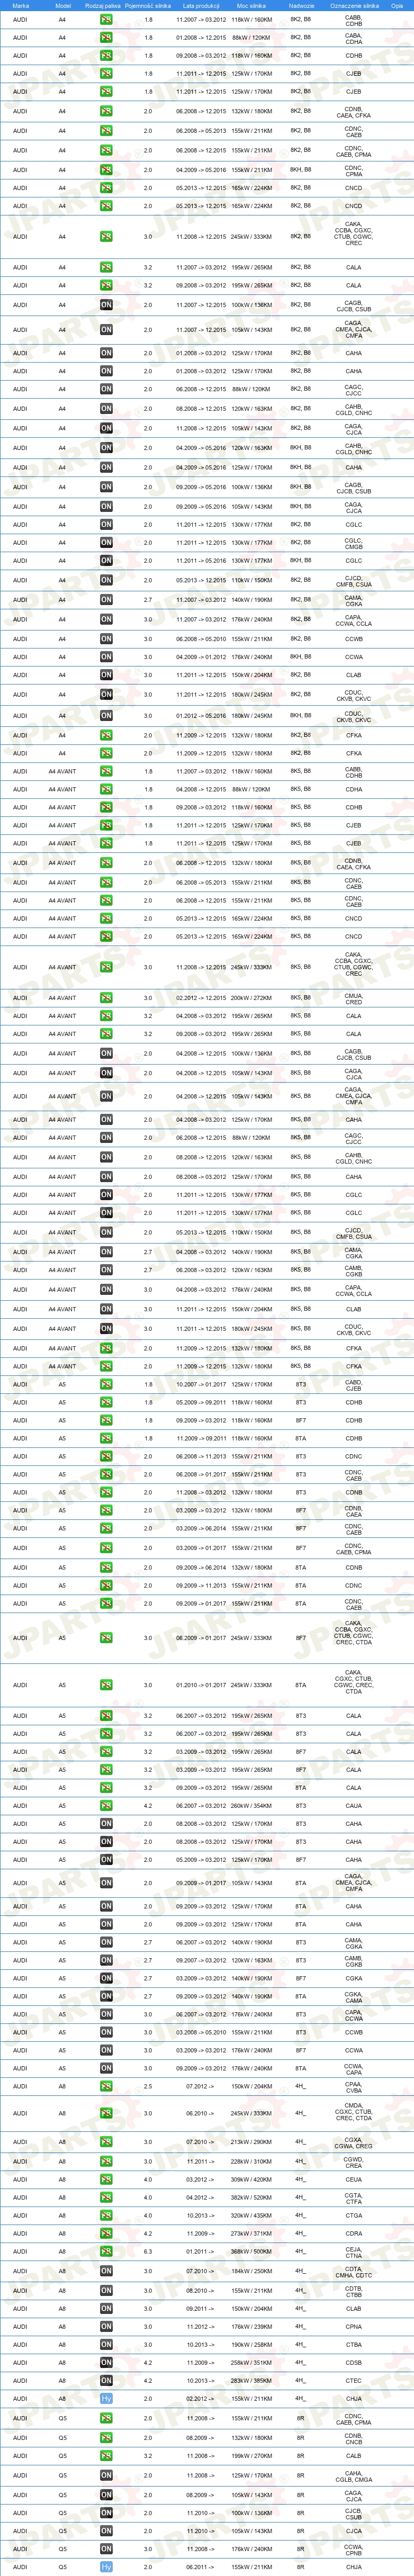
Task: Click diesel ON icon in A8 CTBA row
Action: [106, 2344]
